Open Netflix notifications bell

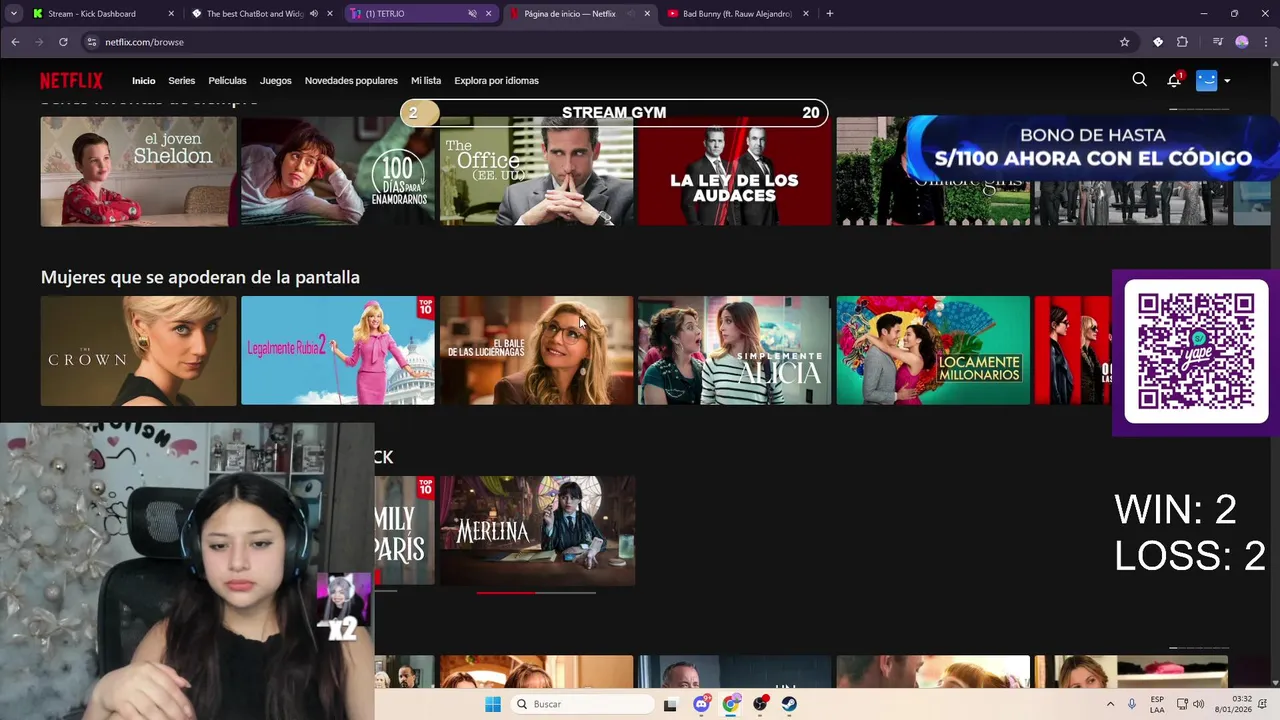coord(1174,80)
